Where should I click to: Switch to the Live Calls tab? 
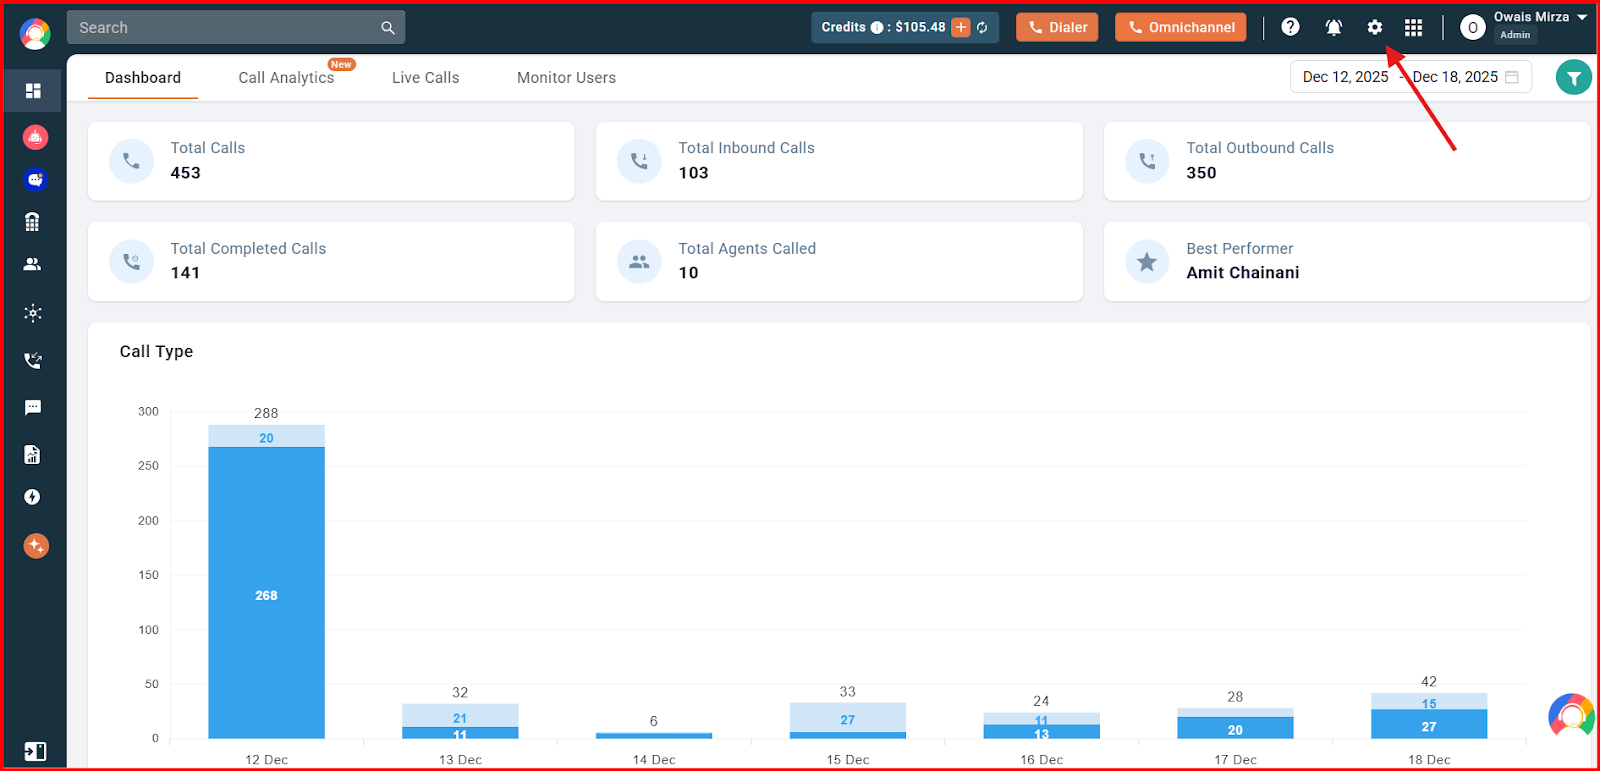click(x=426, y=78)
